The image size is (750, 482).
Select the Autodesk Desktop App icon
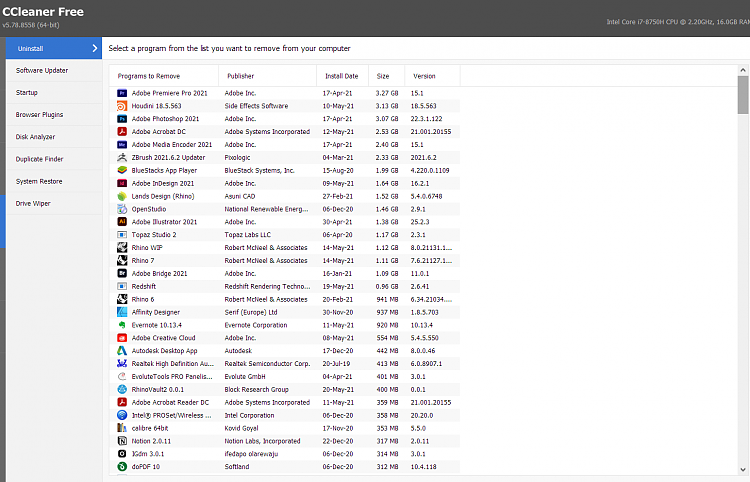[x=122, y=351]
